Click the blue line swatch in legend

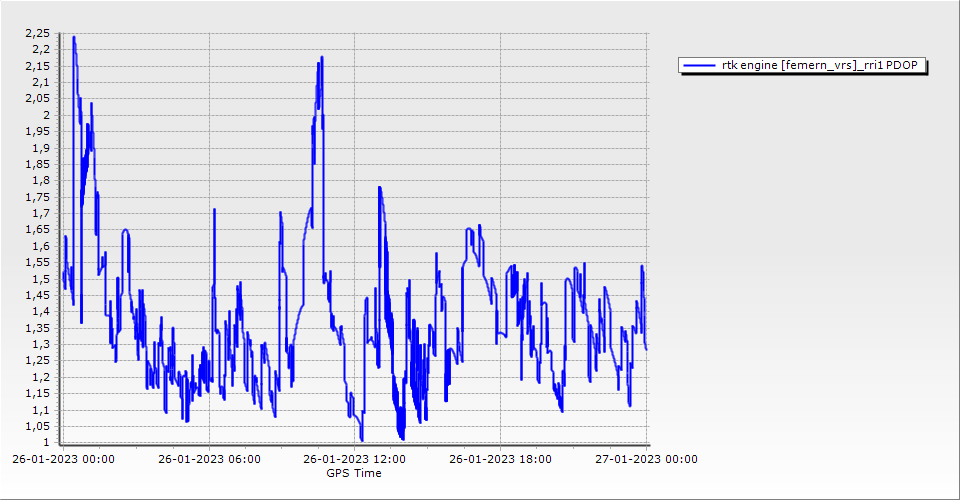click(696, 66)
